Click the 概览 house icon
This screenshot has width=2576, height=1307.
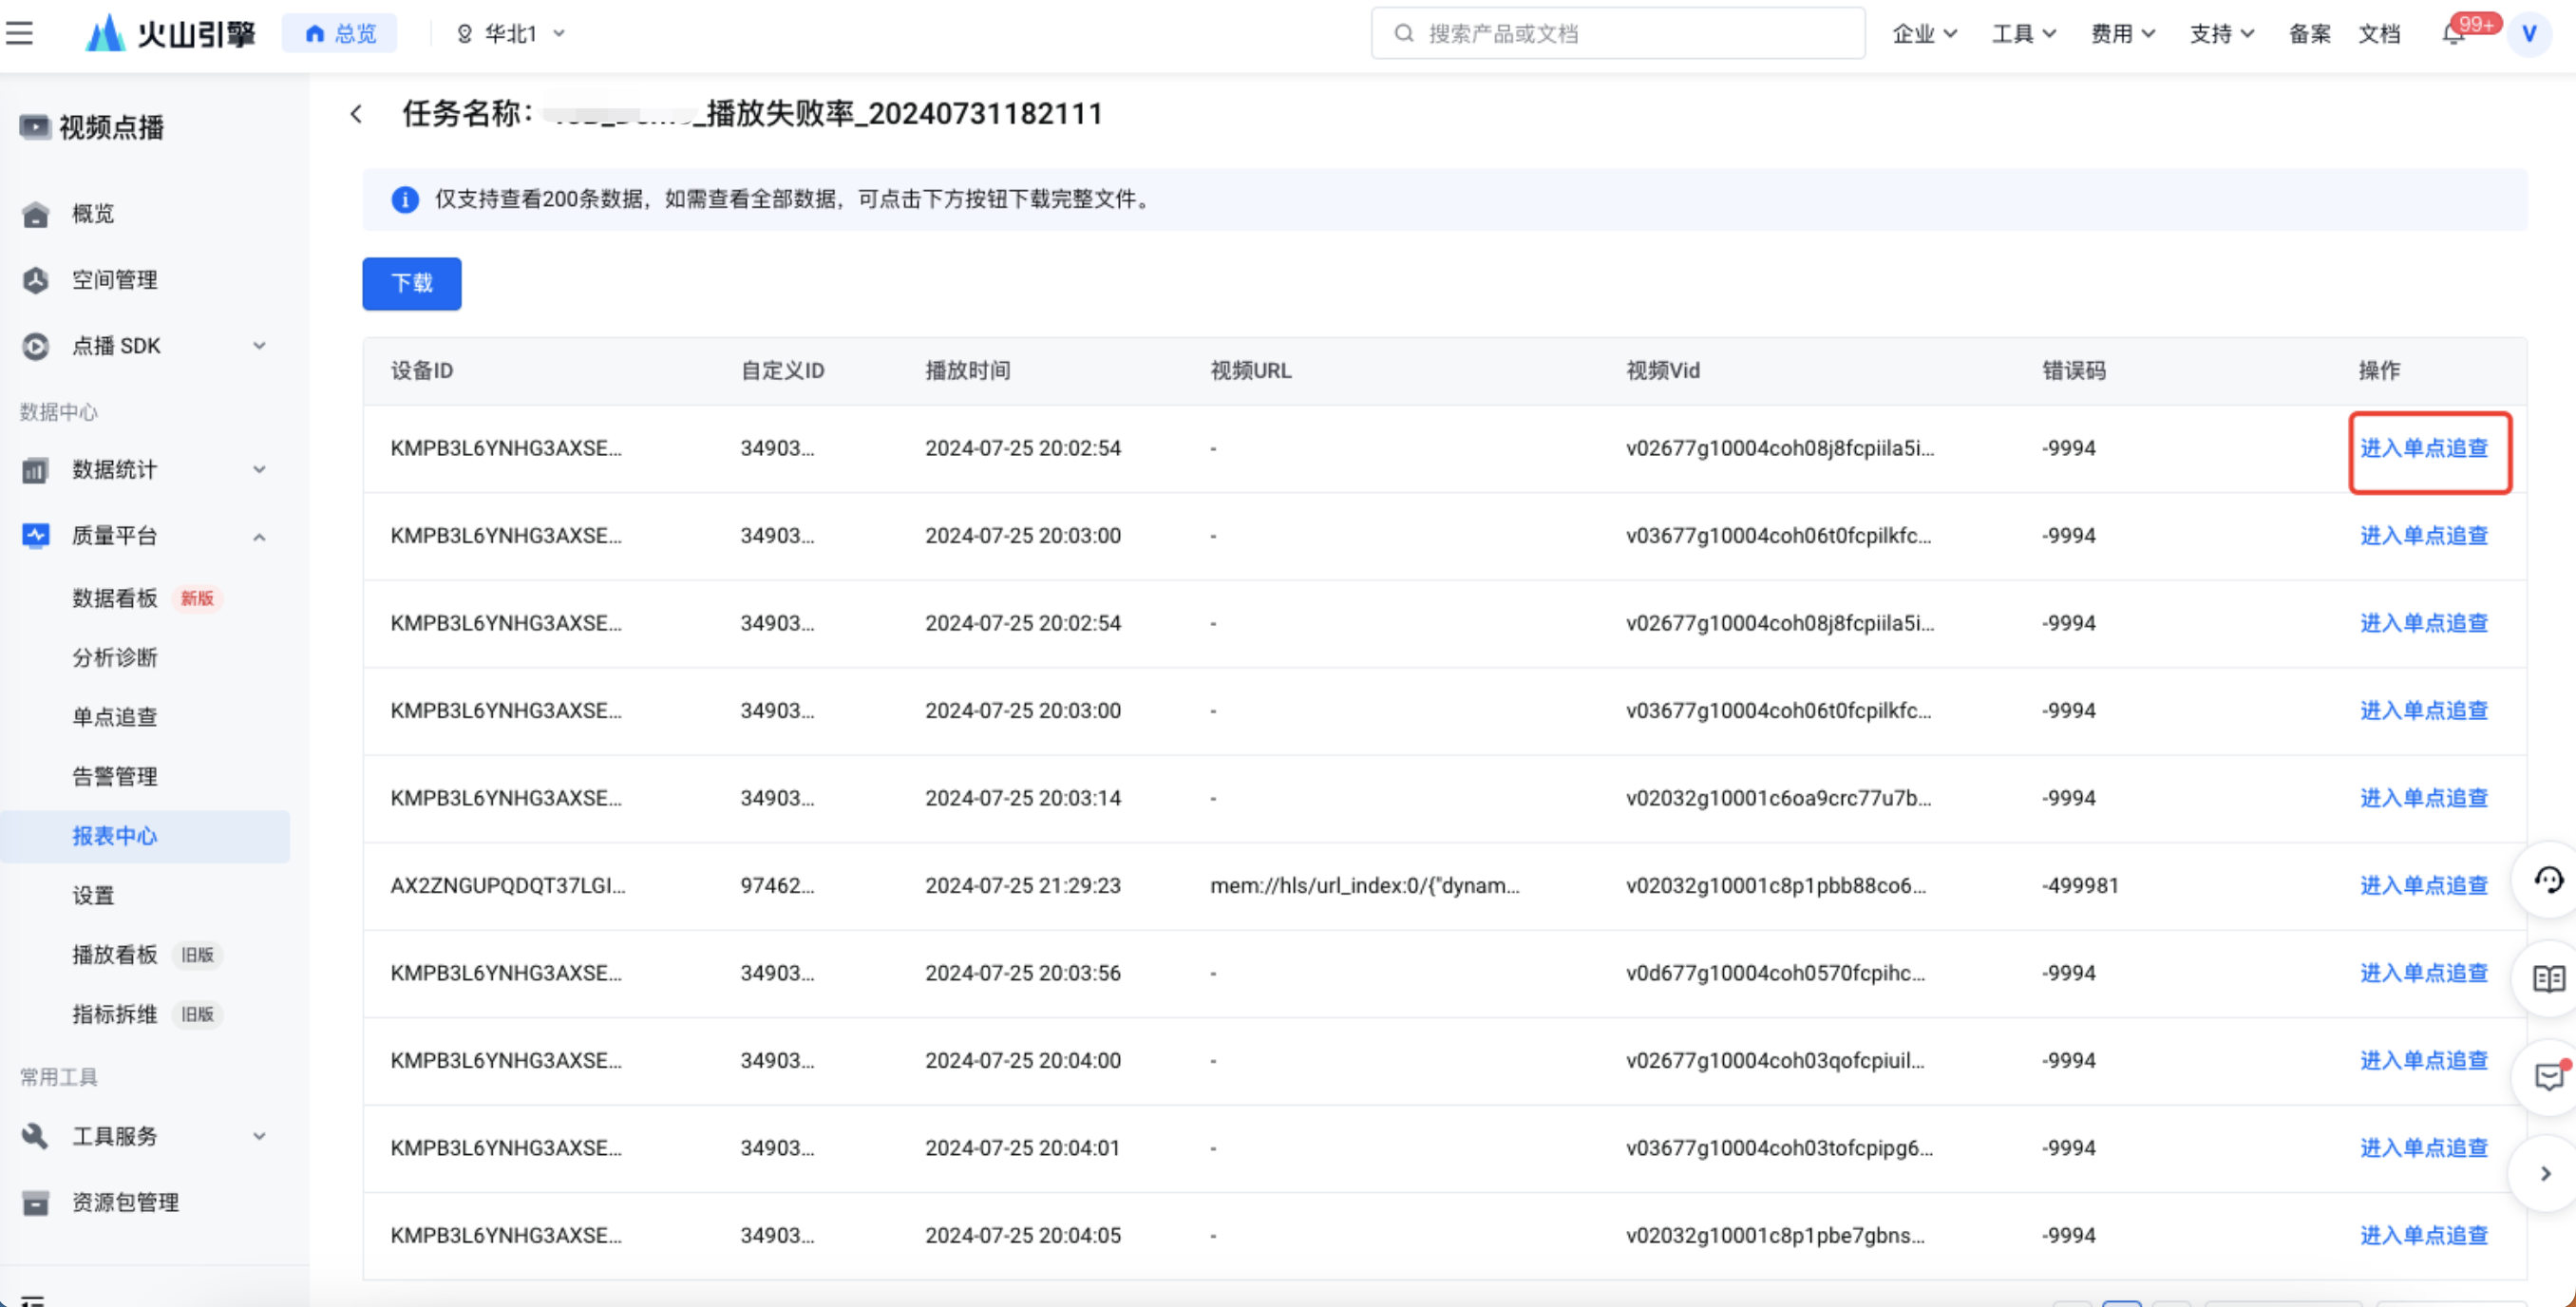click(x=36, y=214)
